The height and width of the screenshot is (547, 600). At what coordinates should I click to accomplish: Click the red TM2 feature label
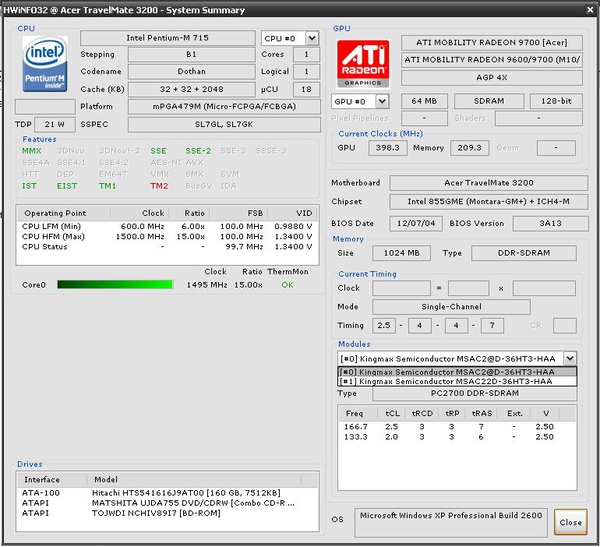pyautogui.click(x=159, y=186)
